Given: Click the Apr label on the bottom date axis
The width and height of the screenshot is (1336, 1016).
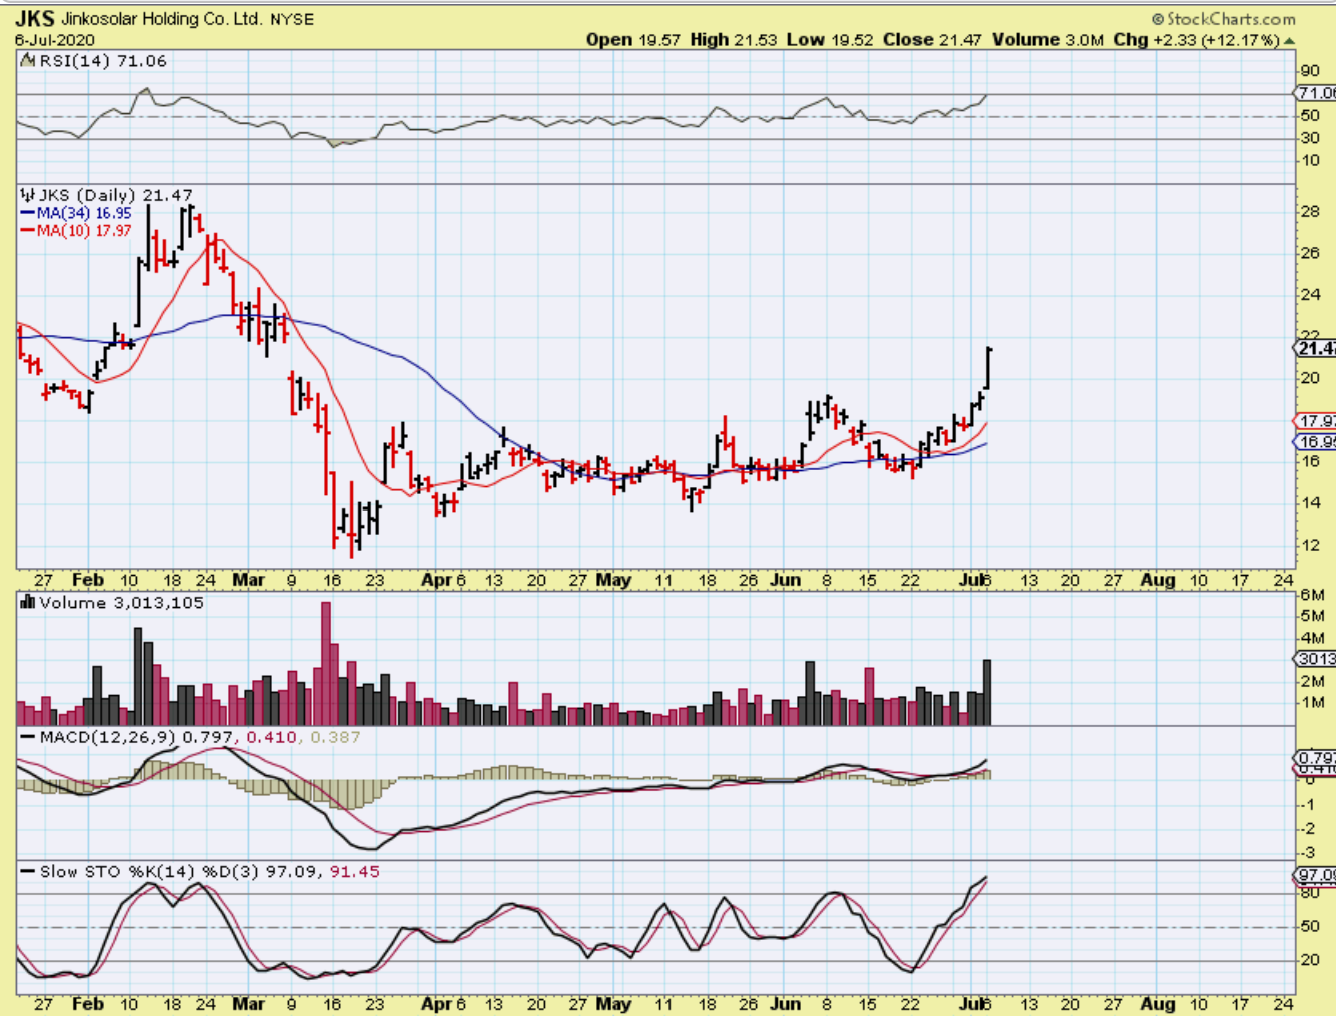Looking at the screenshot, I should click(437, 1004).
